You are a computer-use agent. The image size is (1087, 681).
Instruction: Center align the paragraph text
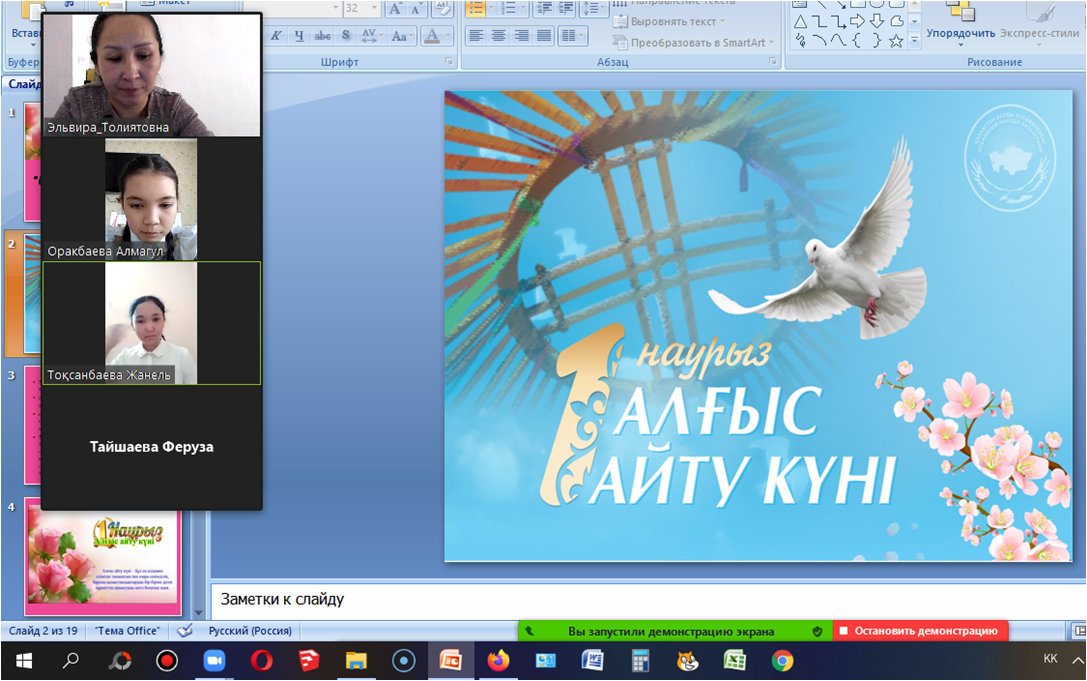pos(498,36)
